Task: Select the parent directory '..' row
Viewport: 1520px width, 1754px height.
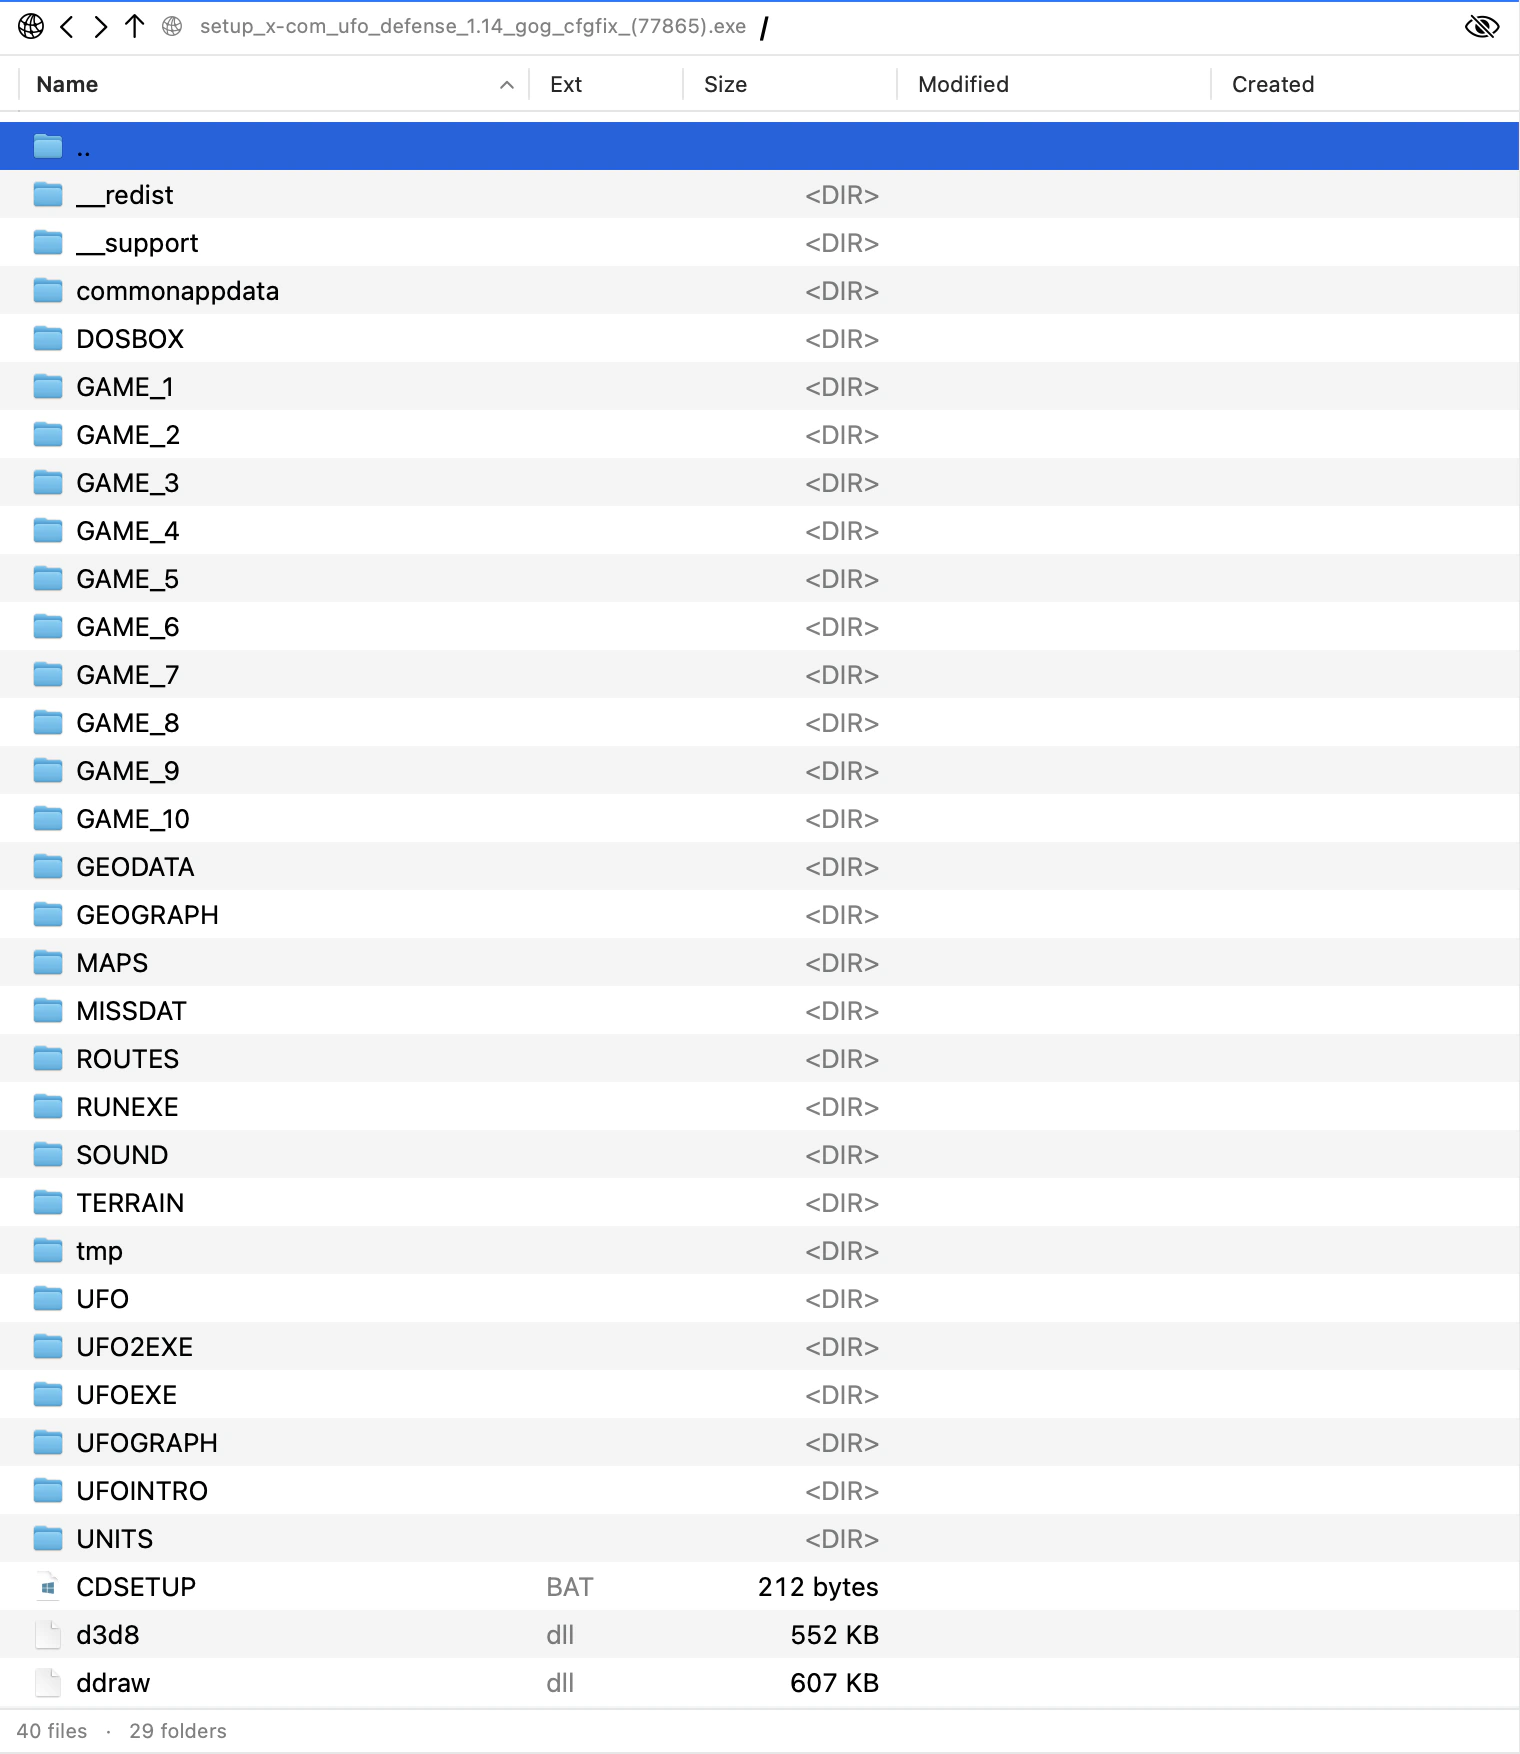Action: pos(760,146)
